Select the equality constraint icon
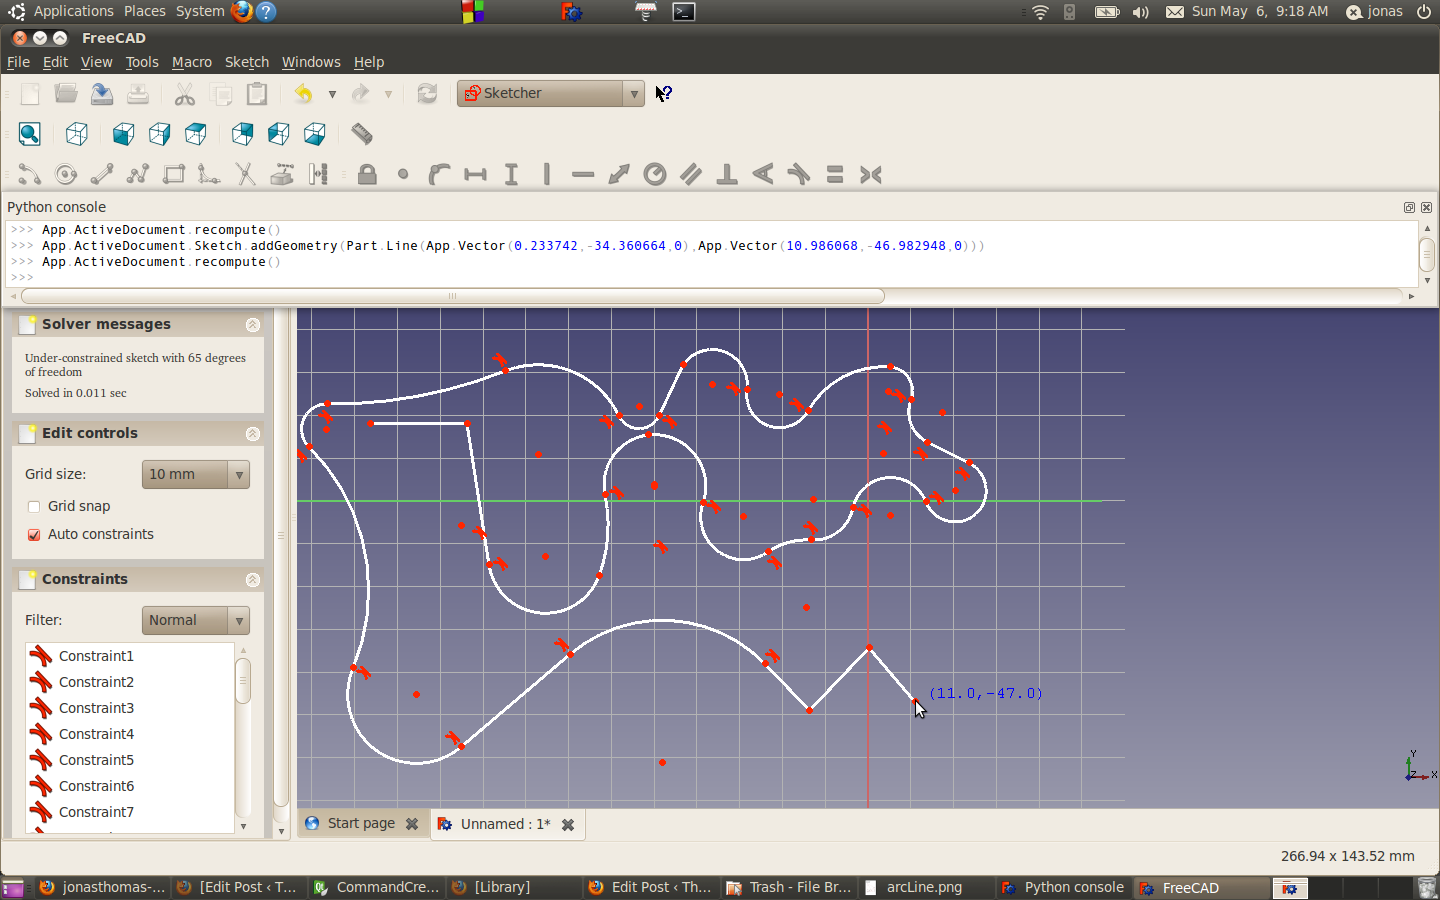 click(x=835, y=175)
